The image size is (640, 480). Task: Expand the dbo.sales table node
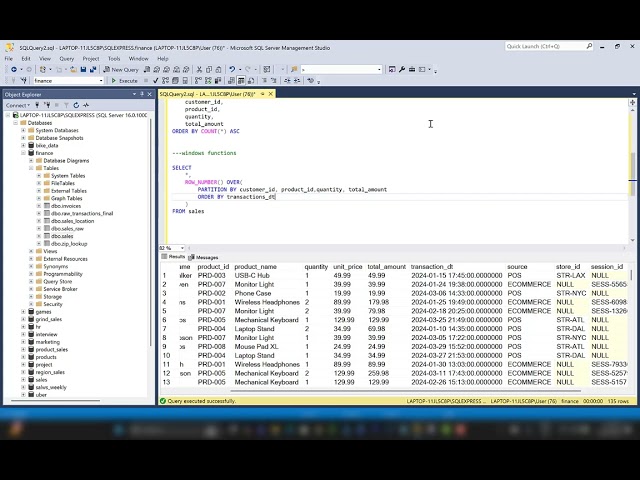tap(39, 236)
